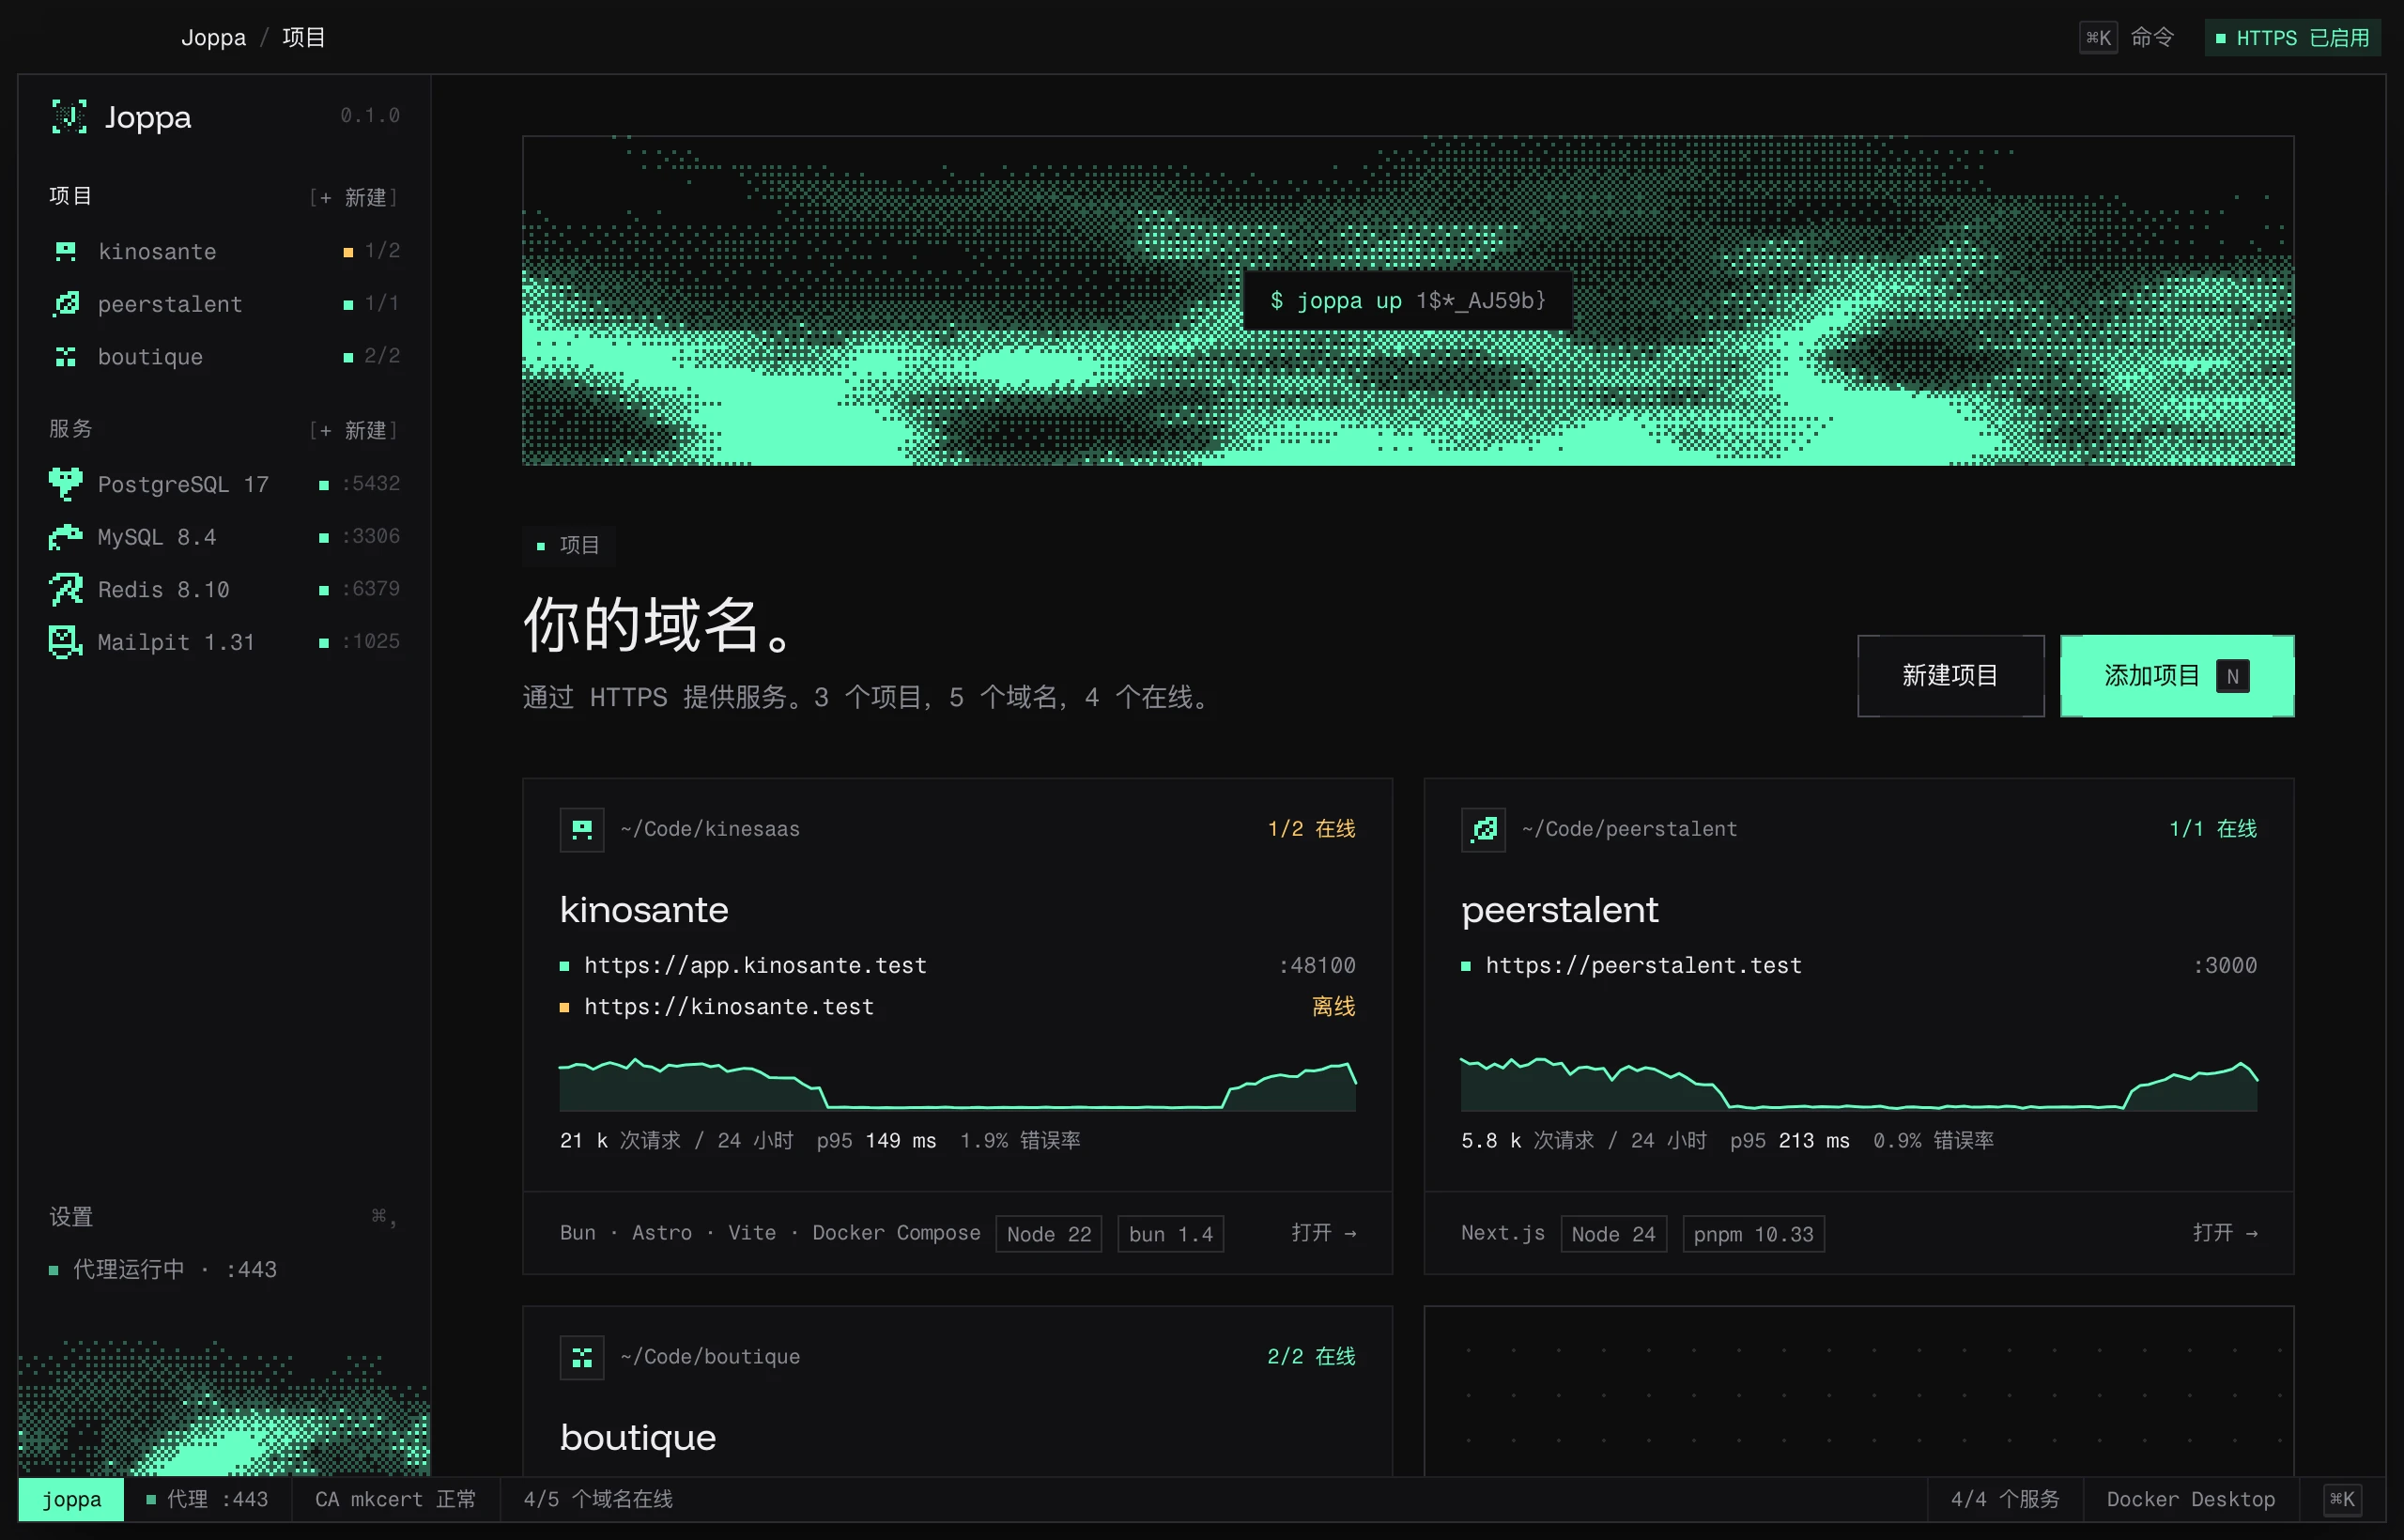Open the PostgreSQL 17 service icon
The width and height of the screenshot is (2404, 1540).
tap(66, 484)
